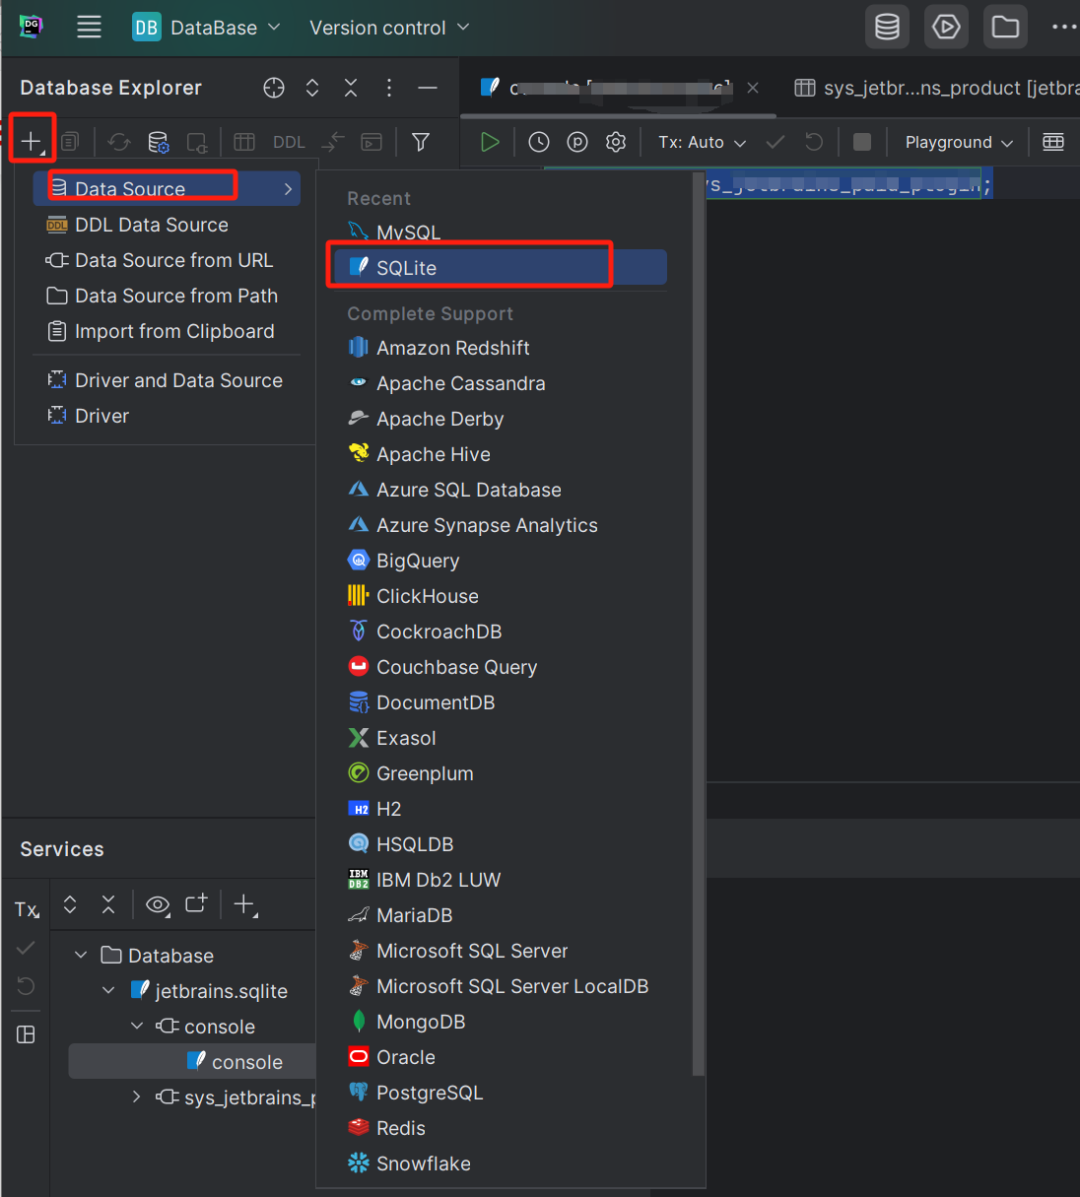Open query history clock icon
This screenshot has height=1197, width=1080.
pyautogui.click(x=539, y=142)
